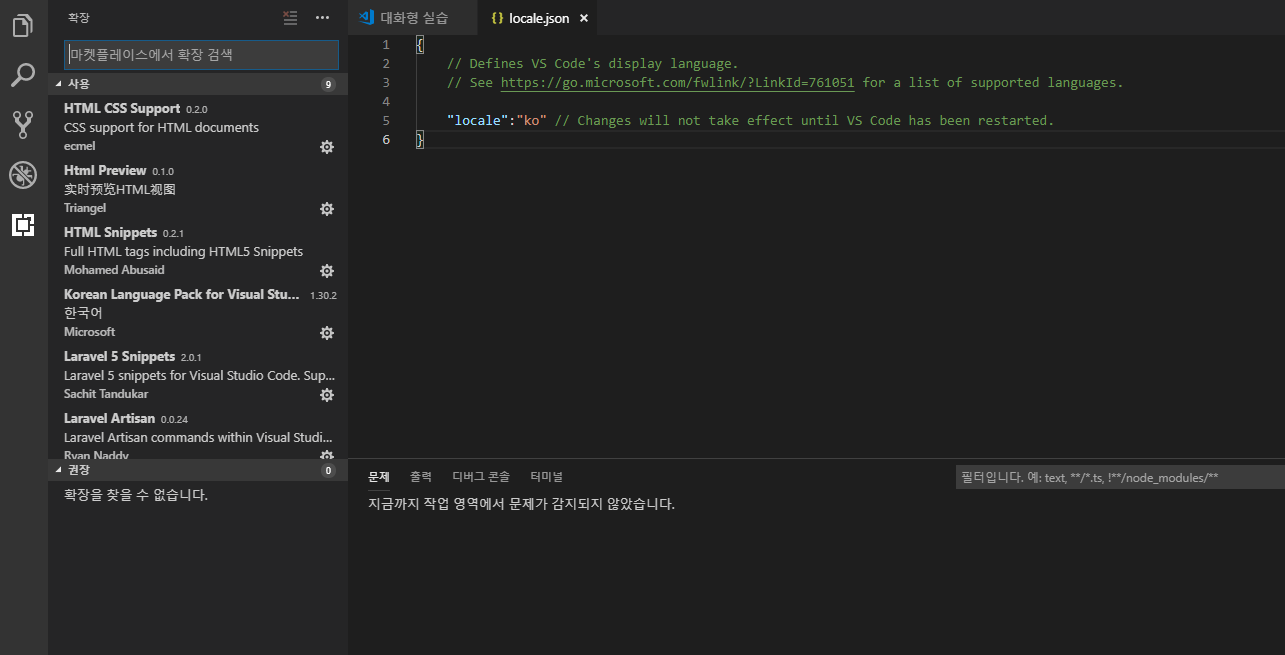
Task: Open the gear menu for Html Preview
Action: 326,209
